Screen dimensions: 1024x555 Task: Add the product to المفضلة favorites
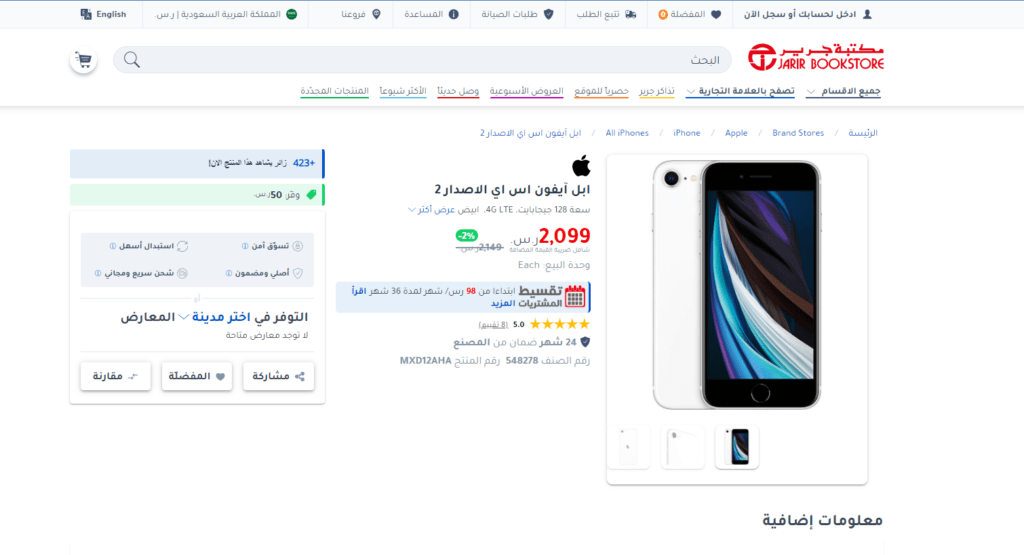click(197, 376)
